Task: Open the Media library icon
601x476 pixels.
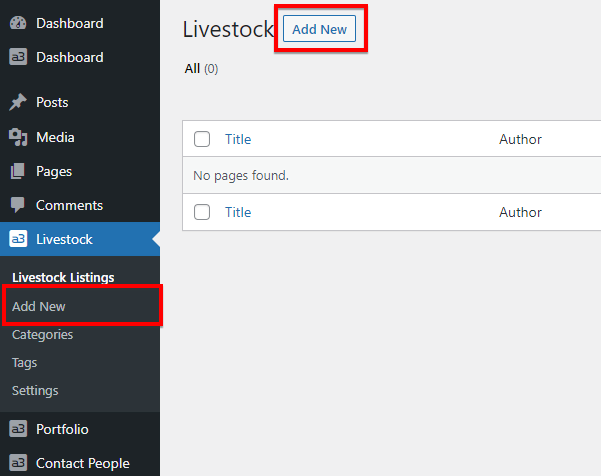Action: 18,137
